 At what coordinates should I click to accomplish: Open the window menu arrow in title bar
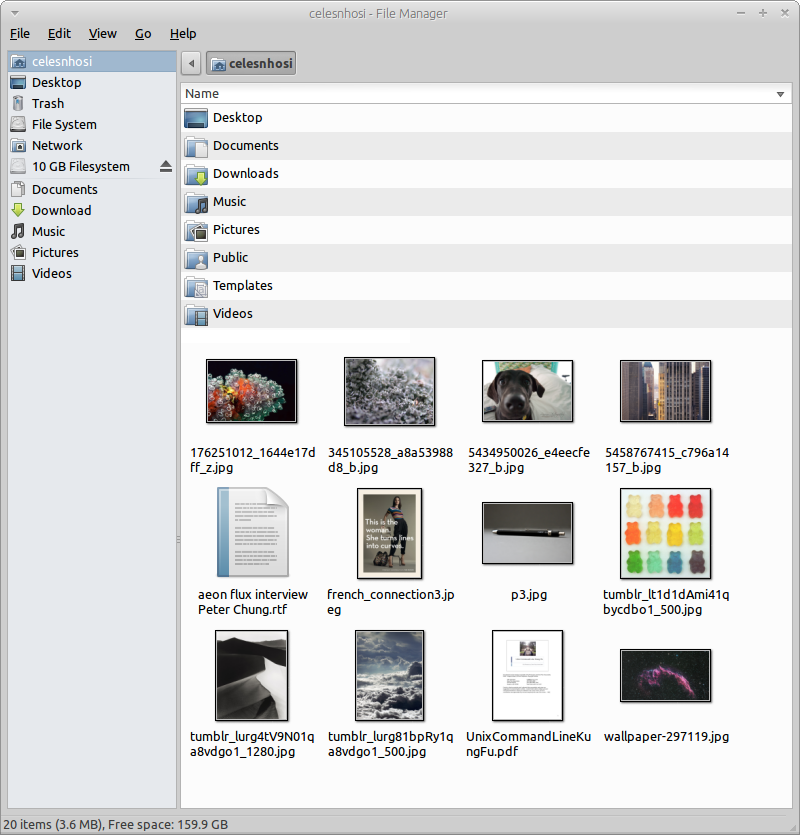pos(14,13)
